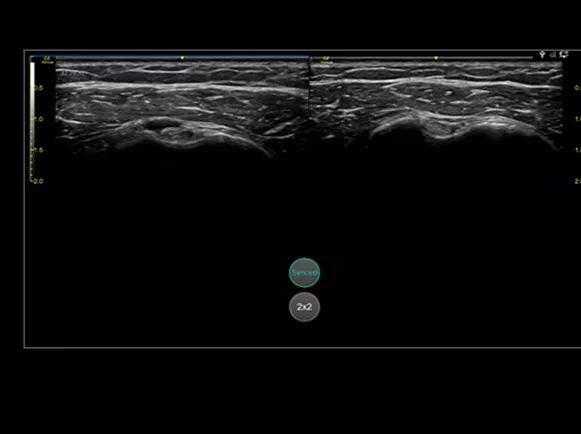Click the gray header bar of right pane
The width and height of the screenshot is (581, 434).
(x=422, y=58)
